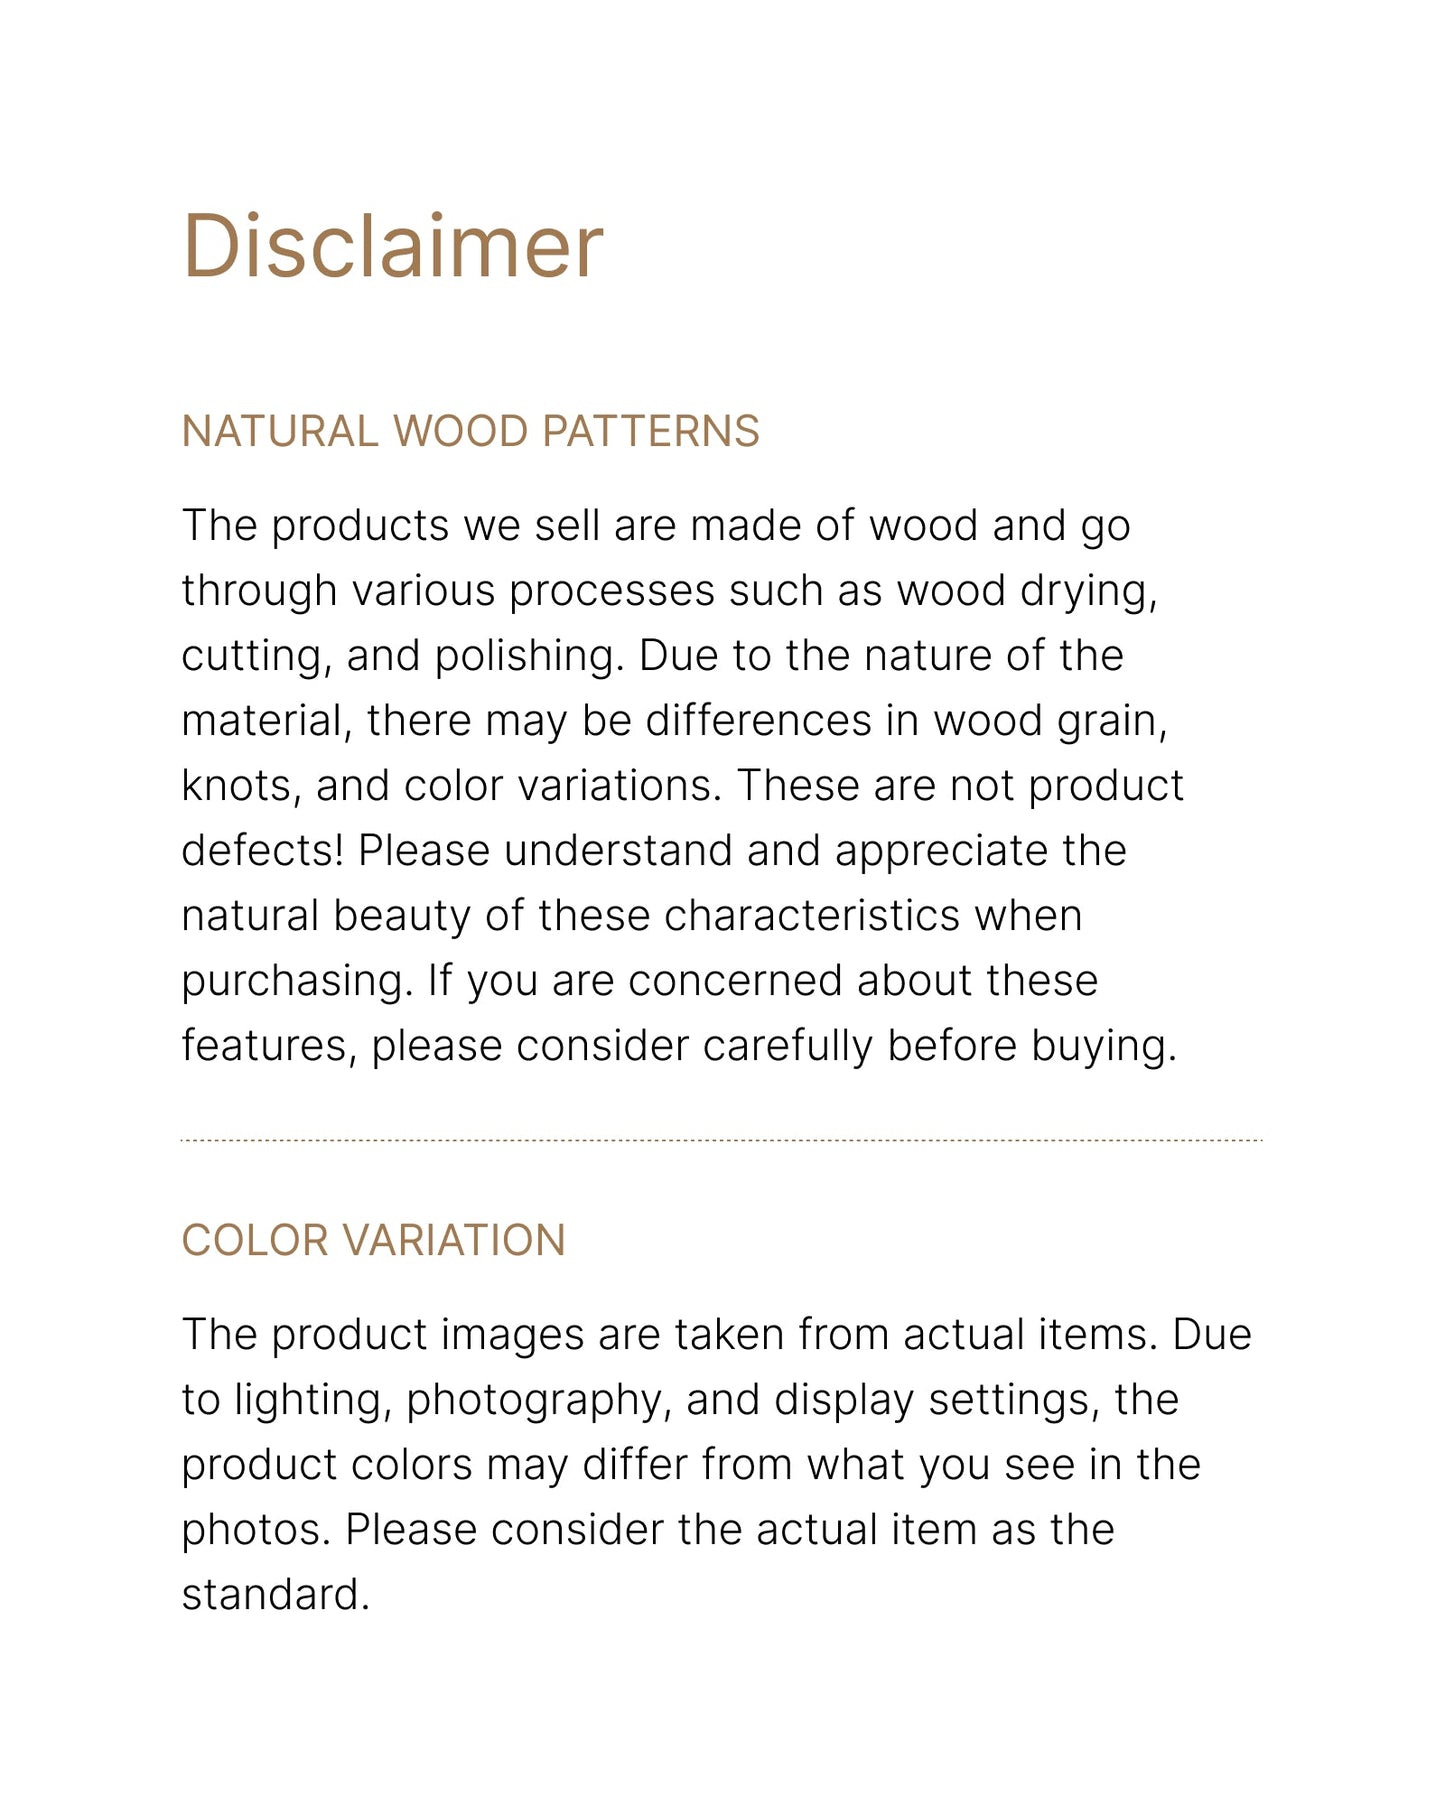The width and height of the screenshot is (1445, 1806).
Task: Click the dotted divider line between sections
Action: click(722, 1139)
